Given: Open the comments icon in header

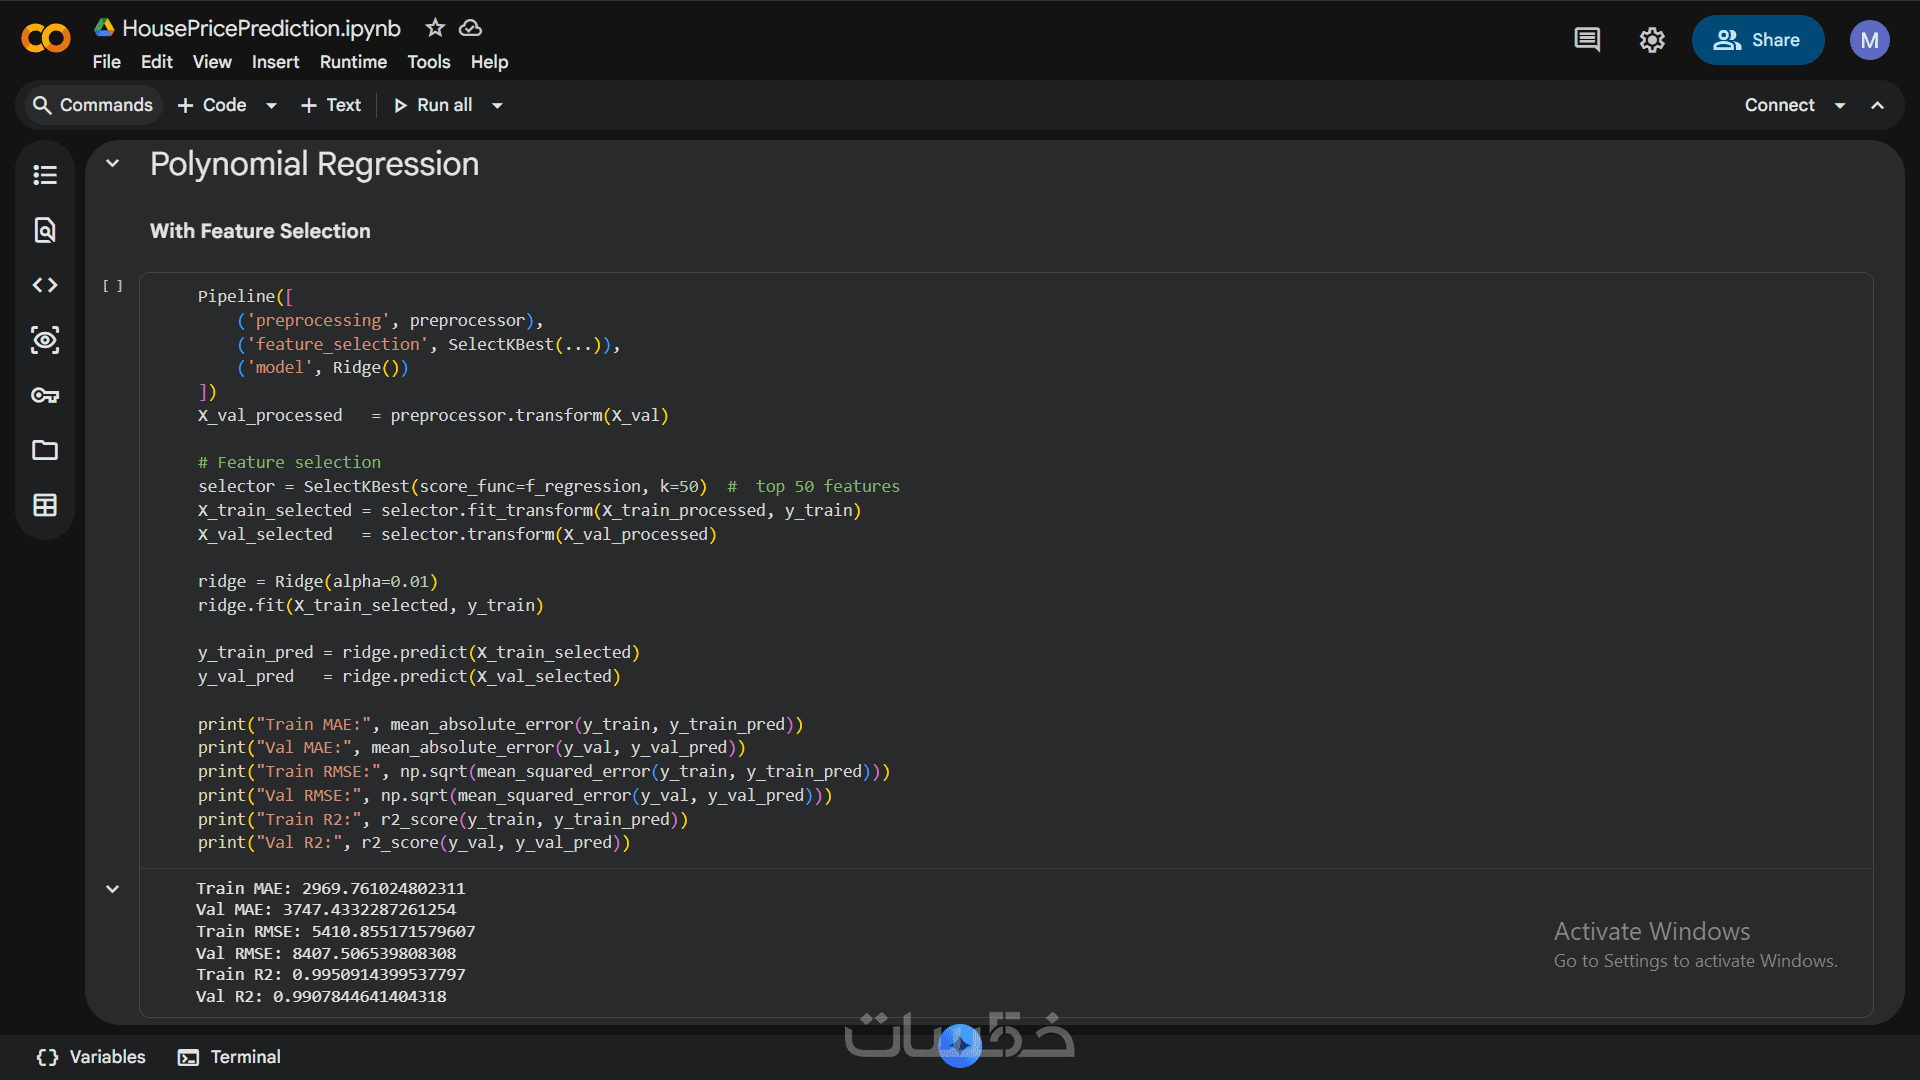Looking at the screenshot, I should coord(1587,40).
